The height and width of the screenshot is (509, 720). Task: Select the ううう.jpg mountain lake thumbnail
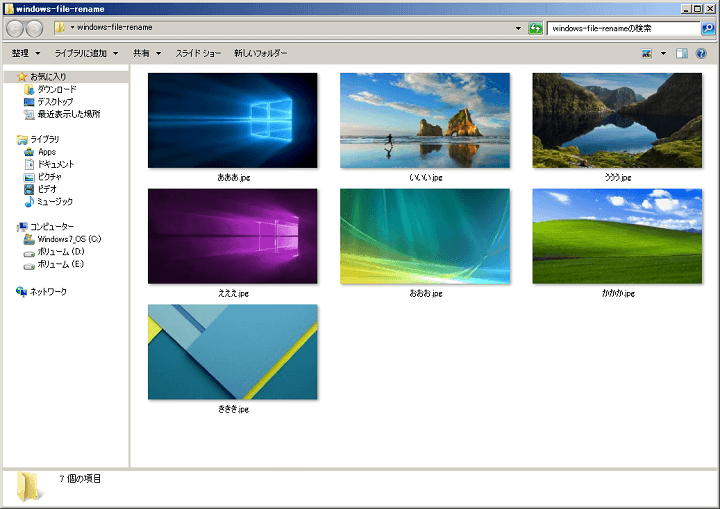(617, 120)
